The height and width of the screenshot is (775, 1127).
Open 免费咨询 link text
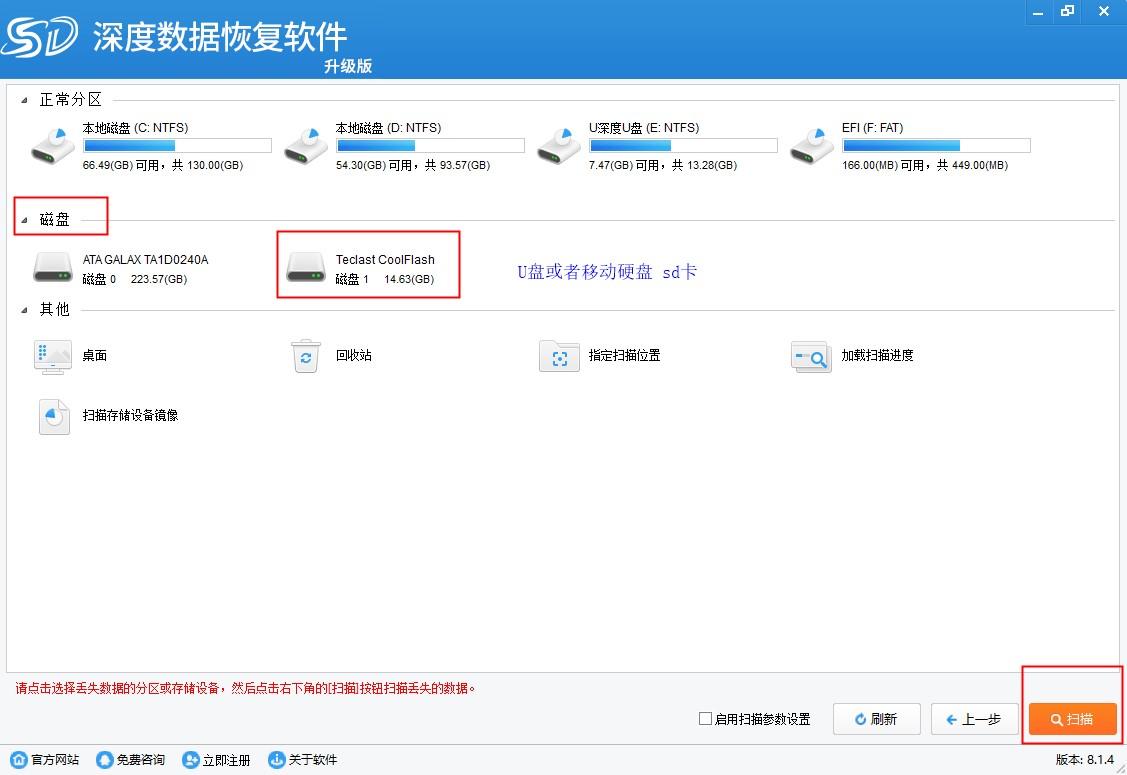click(141, 760)
